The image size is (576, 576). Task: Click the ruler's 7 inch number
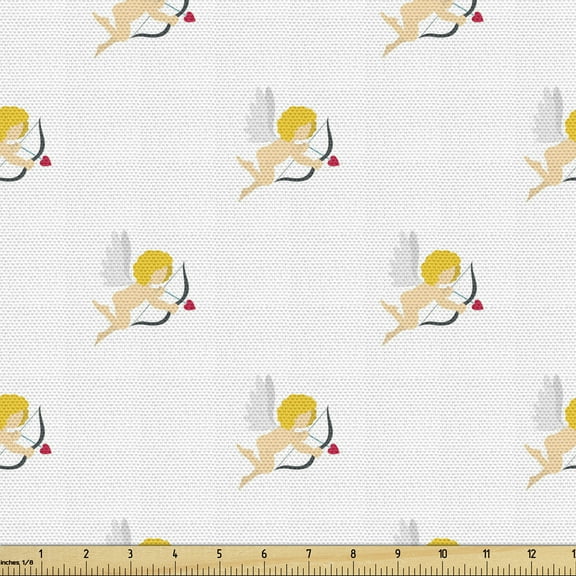[309, 554]
